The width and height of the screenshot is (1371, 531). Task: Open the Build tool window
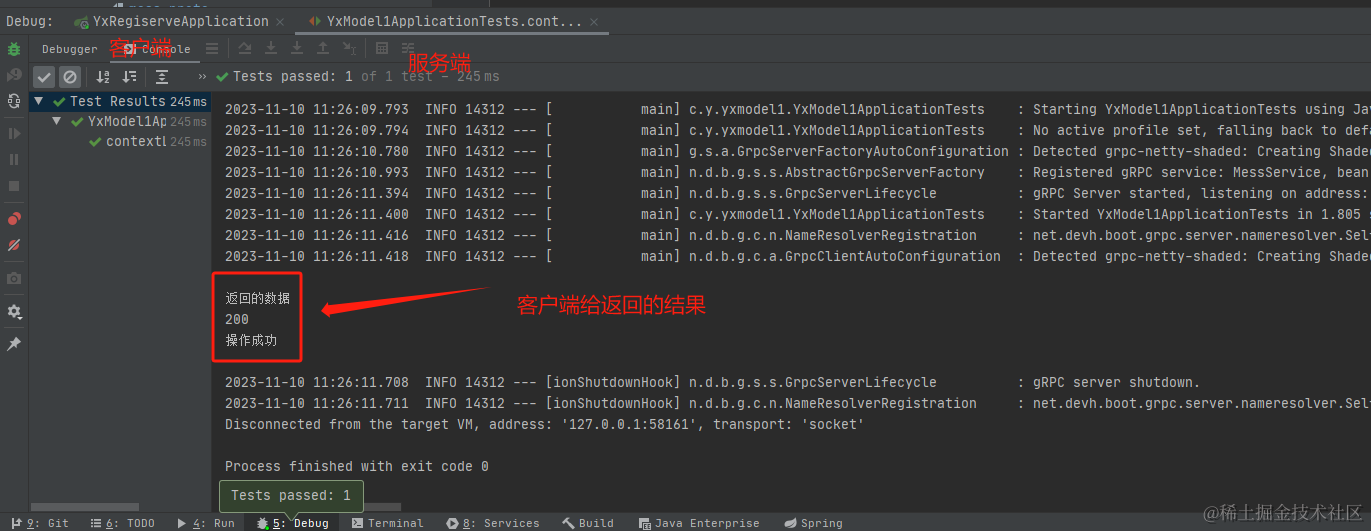tap(588, 523)
